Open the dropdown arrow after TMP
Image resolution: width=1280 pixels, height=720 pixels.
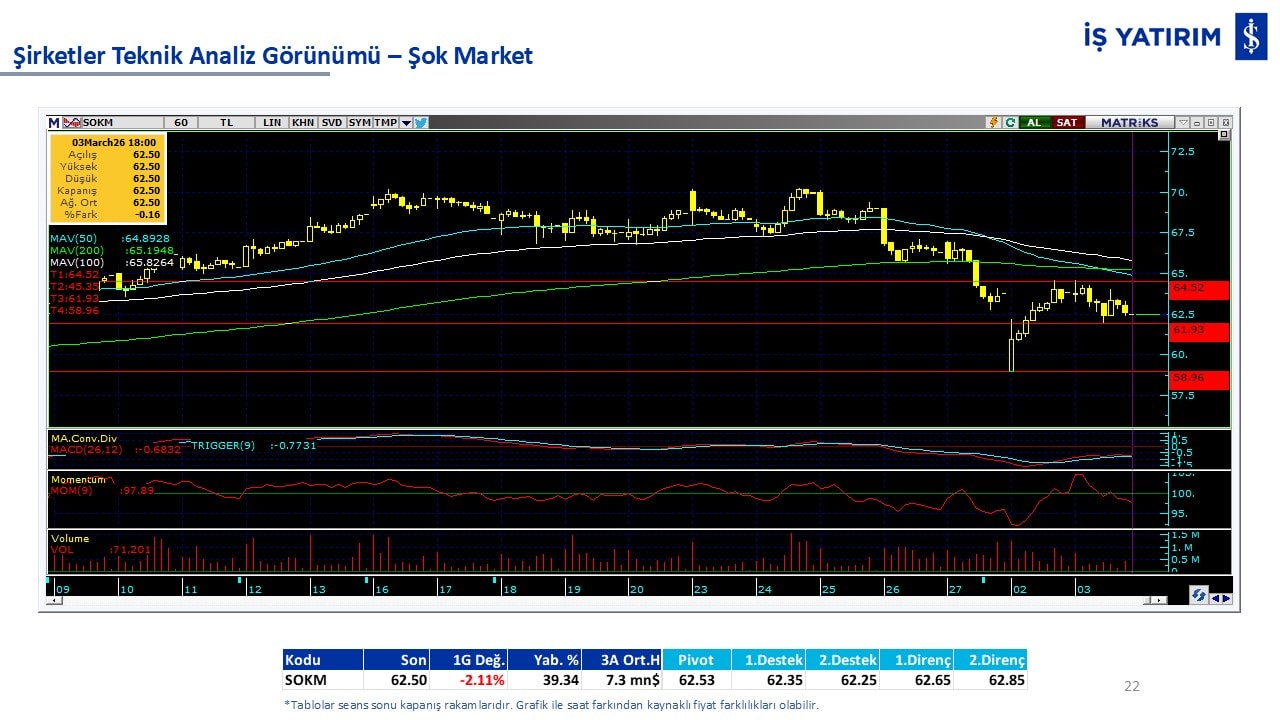click(x=406, y=122)
